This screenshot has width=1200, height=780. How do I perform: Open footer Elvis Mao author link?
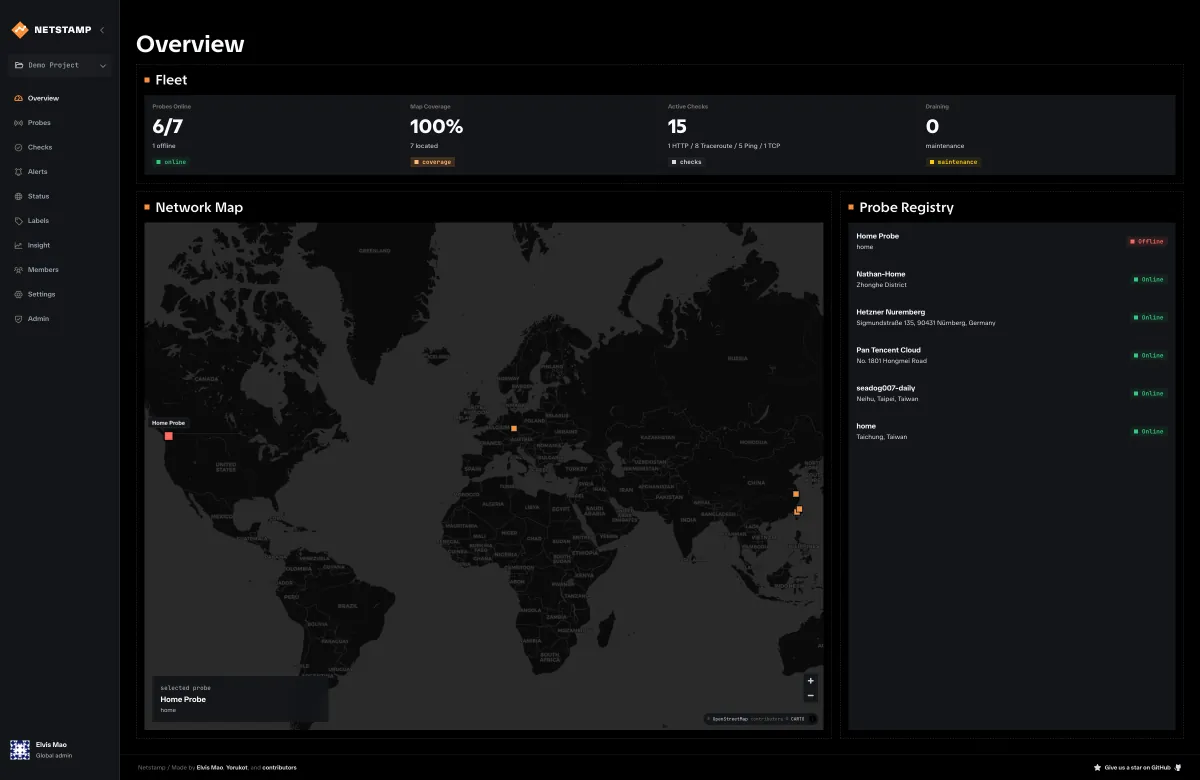tap(210, 768)
